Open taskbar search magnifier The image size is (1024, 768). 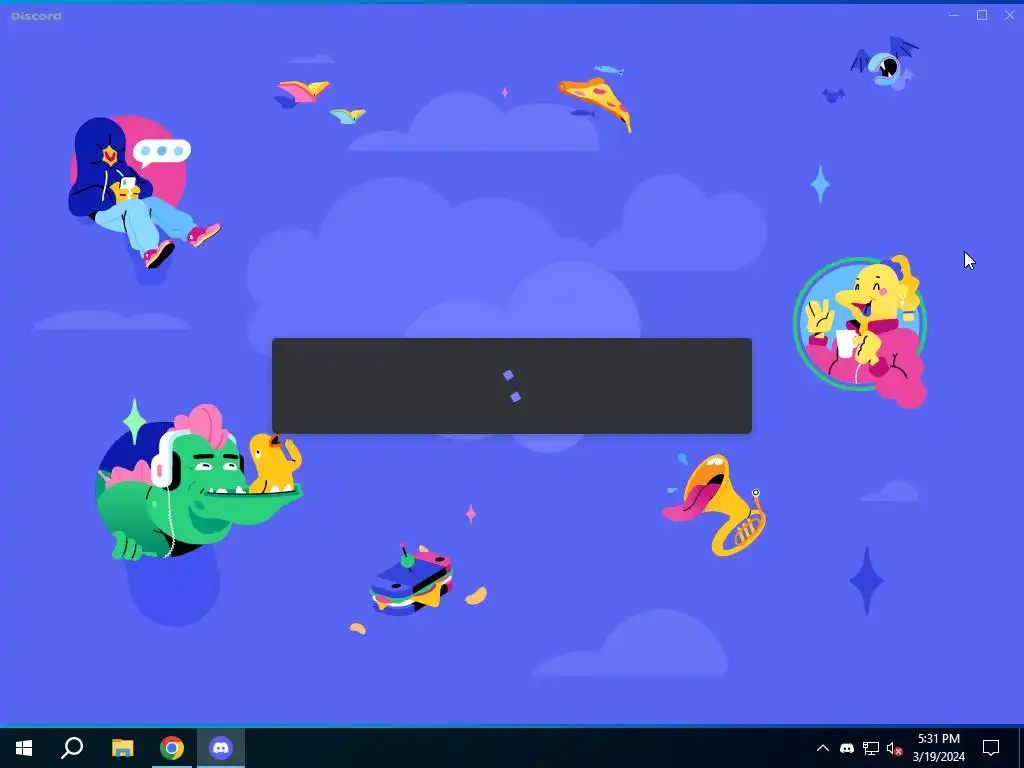72,748
